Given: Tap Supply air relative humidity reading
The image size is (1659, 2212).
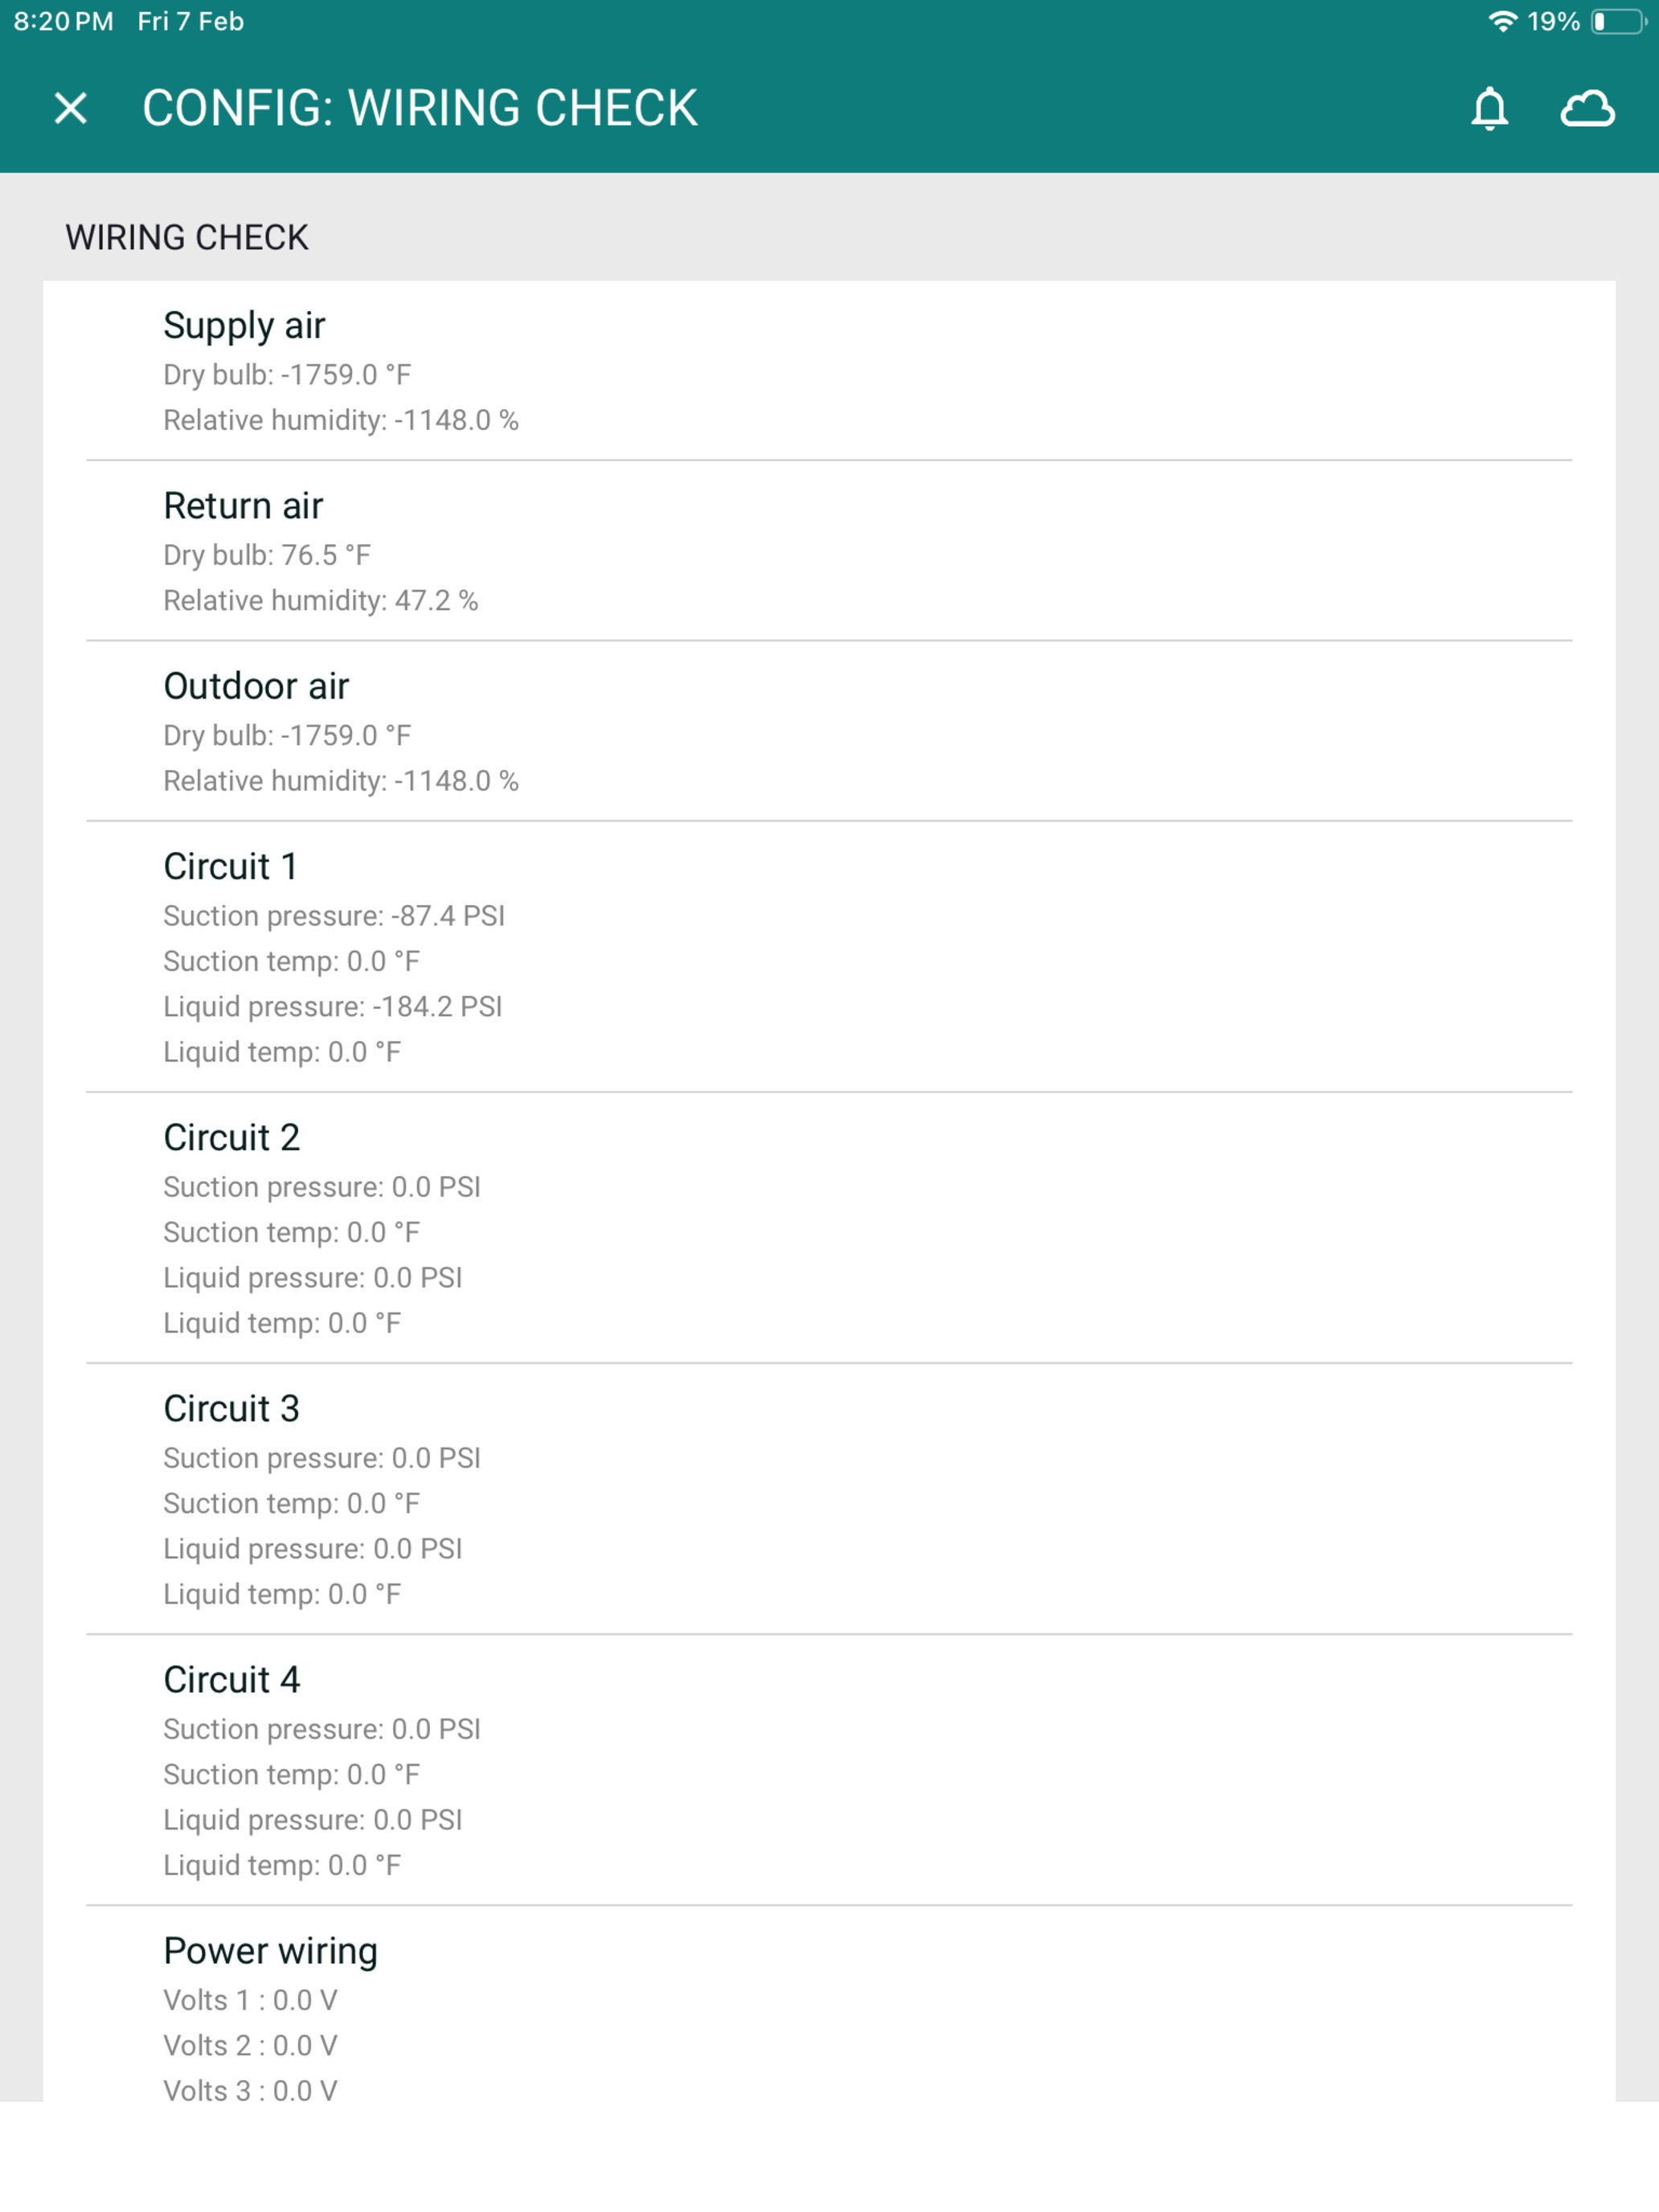Looking at the screenshot, I should click(x=341, y=420).
